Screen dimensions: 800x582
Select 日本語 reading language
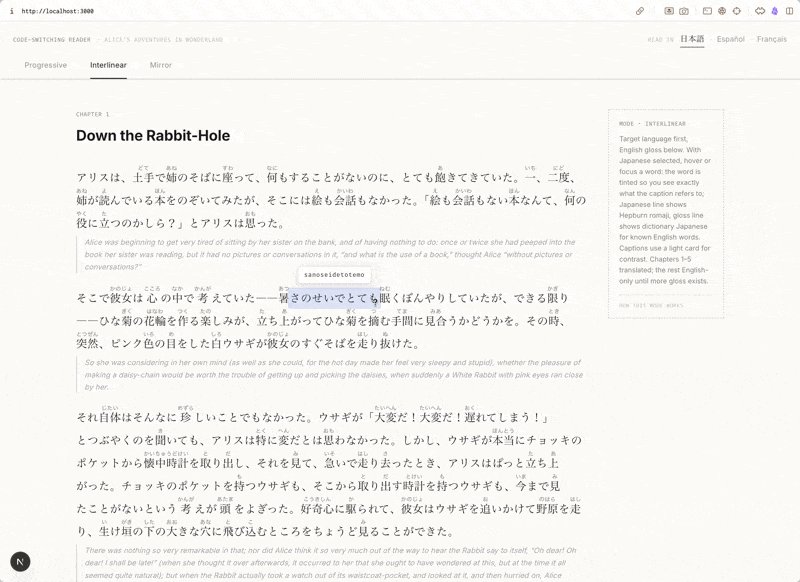(692, 39)
